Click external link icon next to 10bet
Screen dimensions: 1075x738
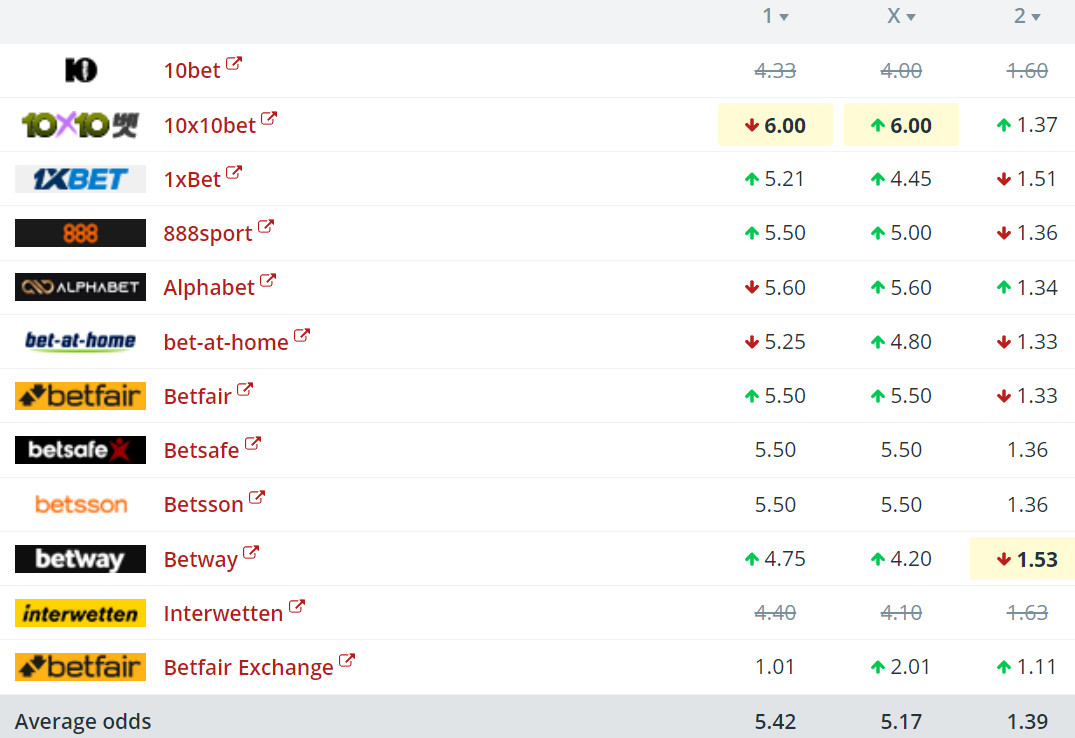coord(234,63)
